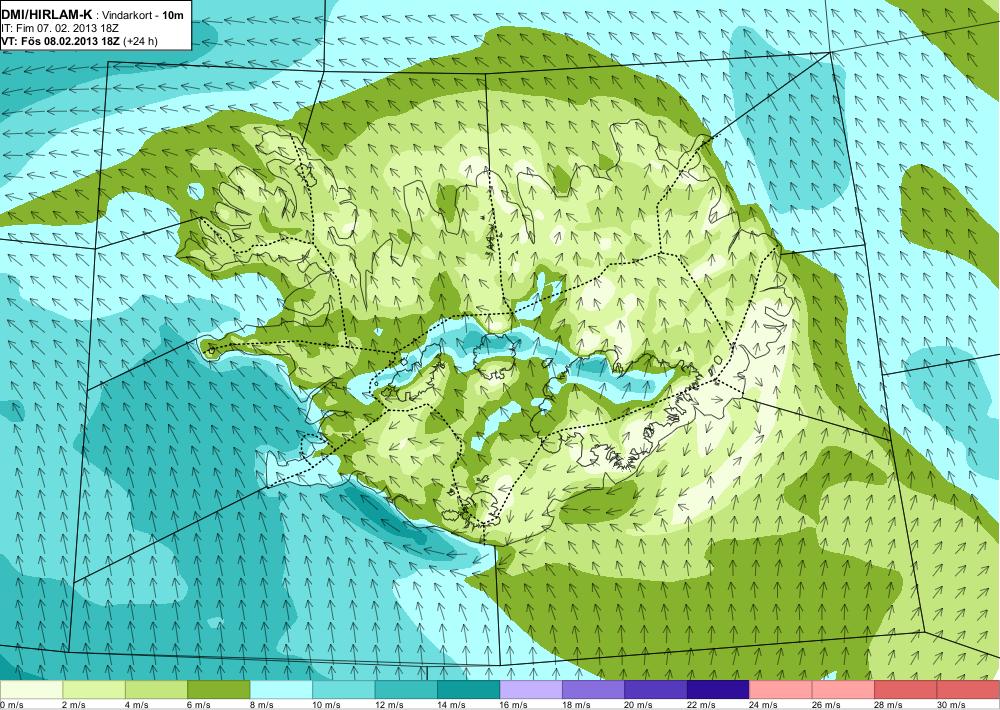Click the "16 m/s" legend label
Viewport: 1000px width, 710px height.
[x=514, y=705]
